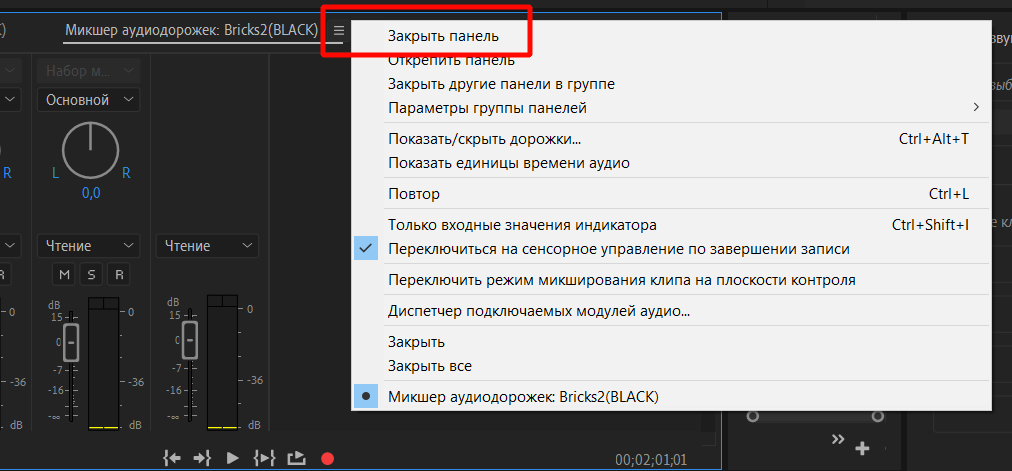Click the plus button editor icon

(x=862, y=446)
